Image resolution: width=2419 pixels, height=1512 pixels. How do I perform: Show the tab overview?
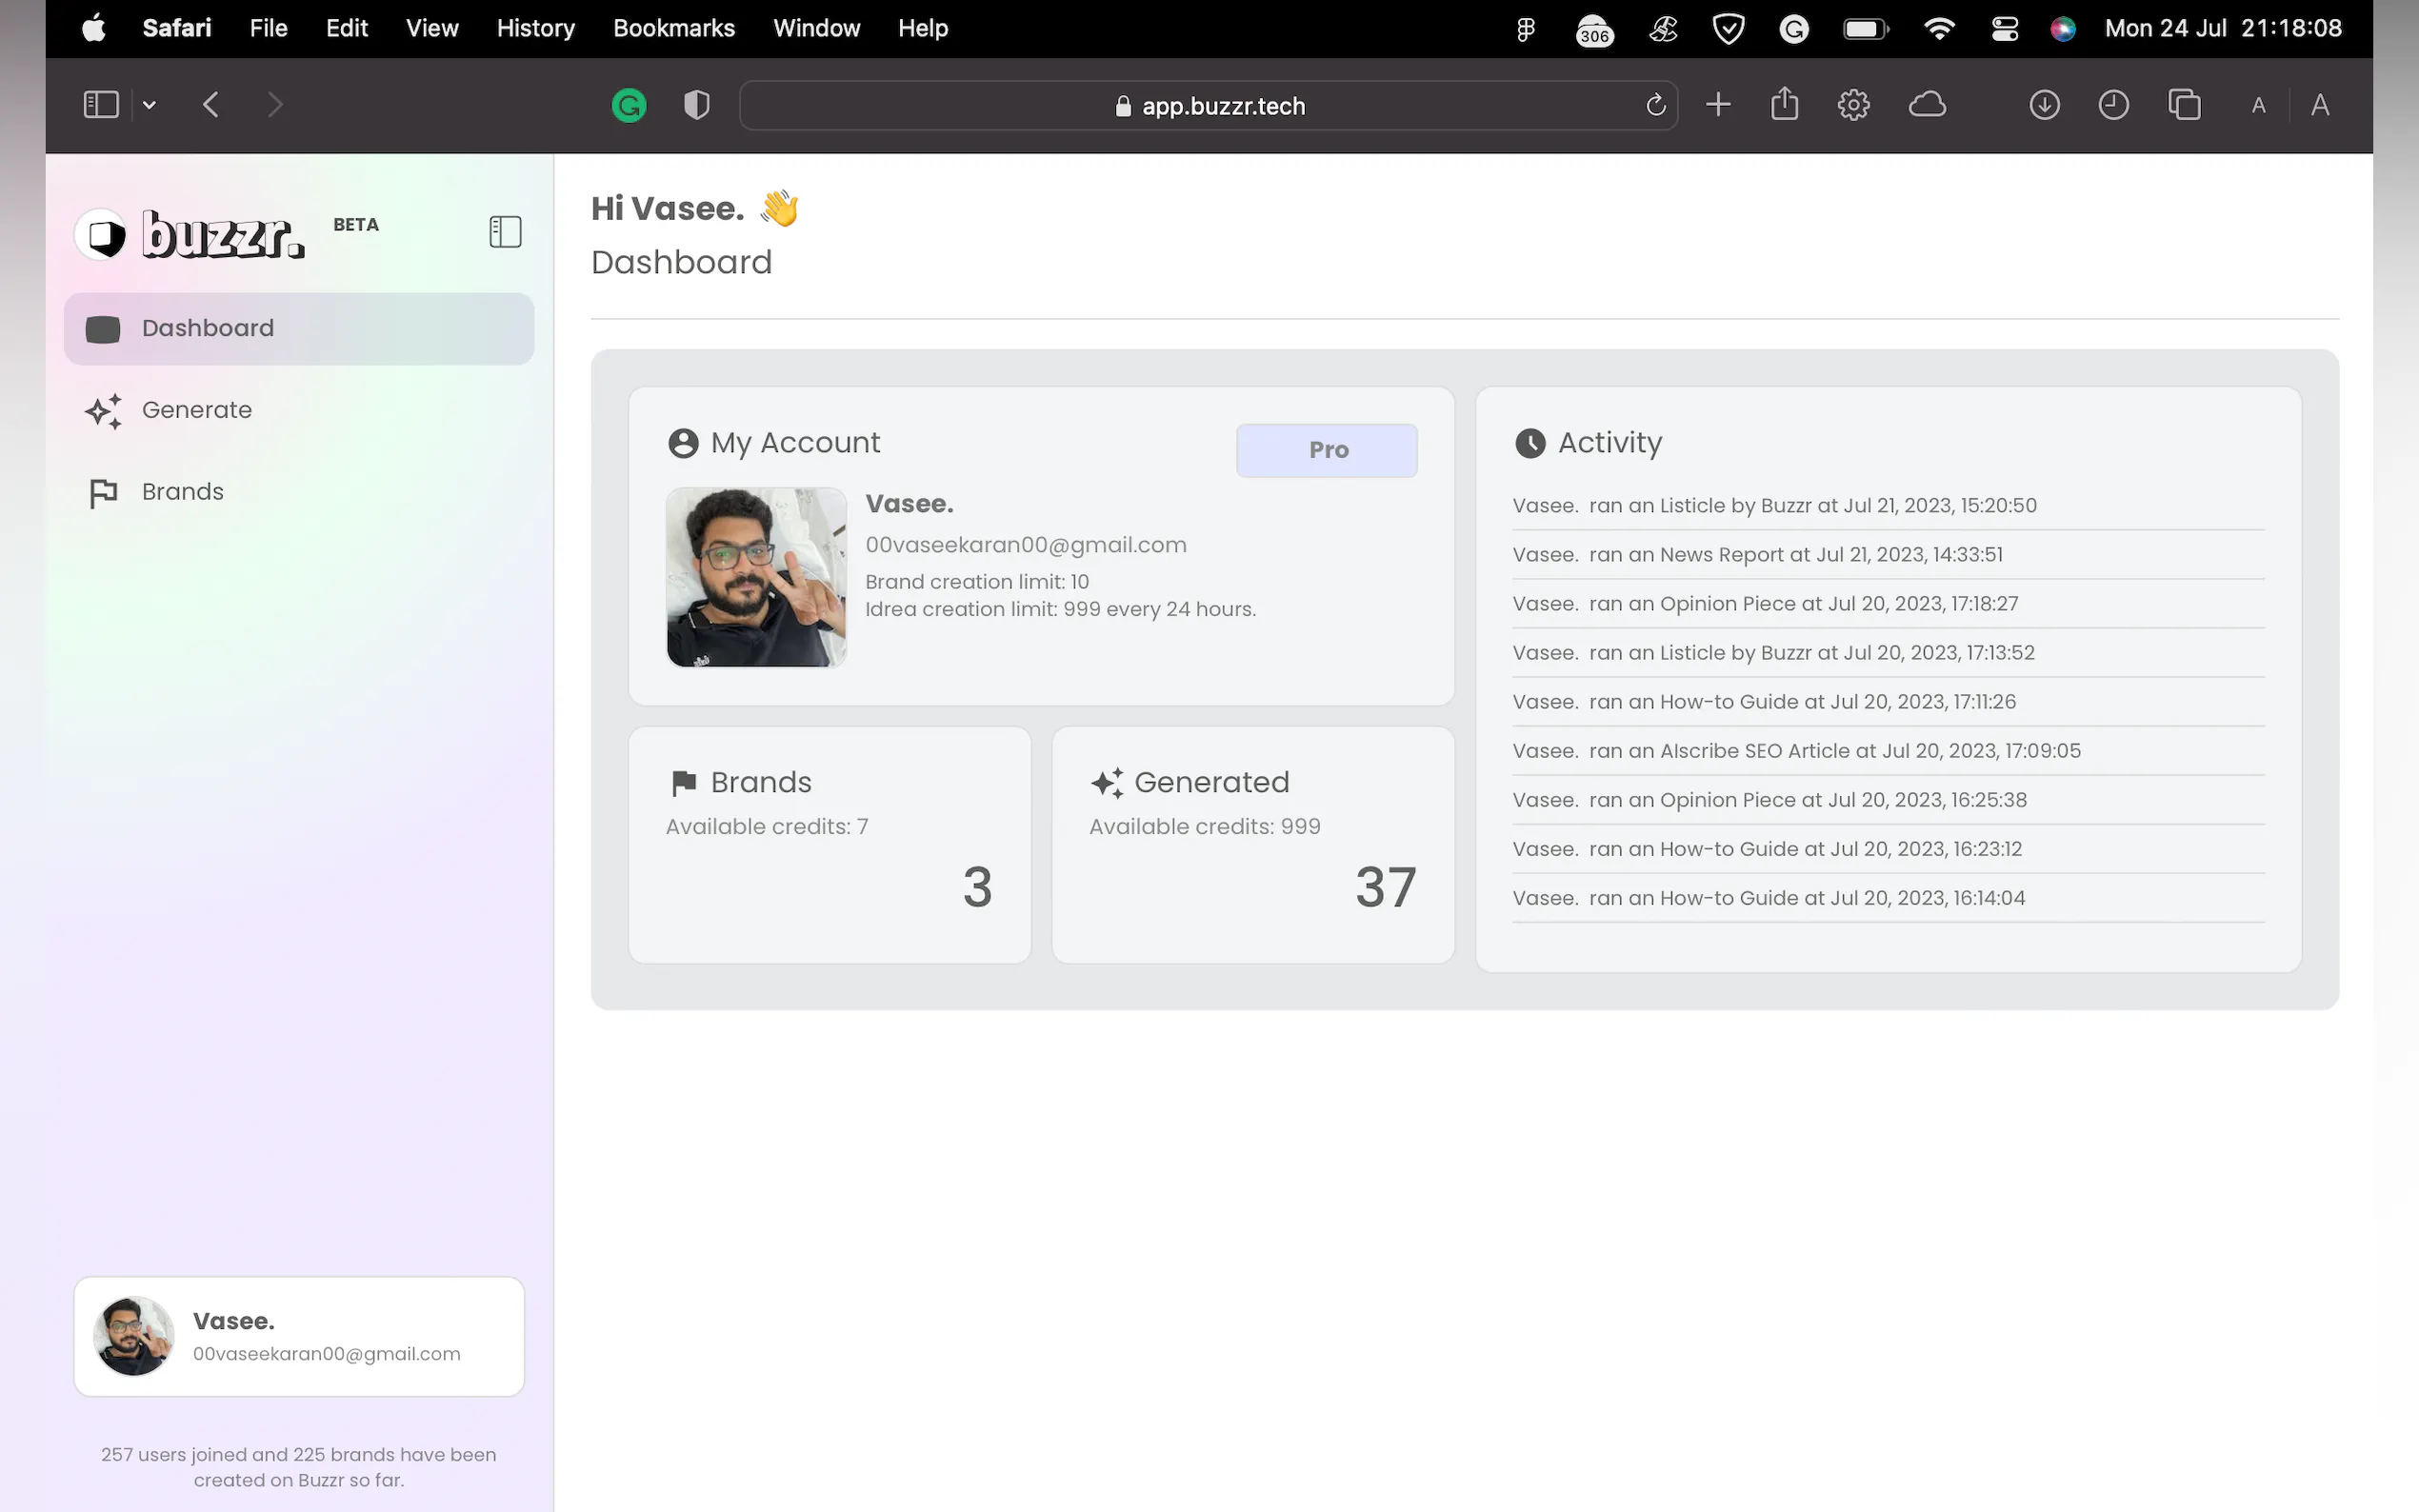[2184, 105]
